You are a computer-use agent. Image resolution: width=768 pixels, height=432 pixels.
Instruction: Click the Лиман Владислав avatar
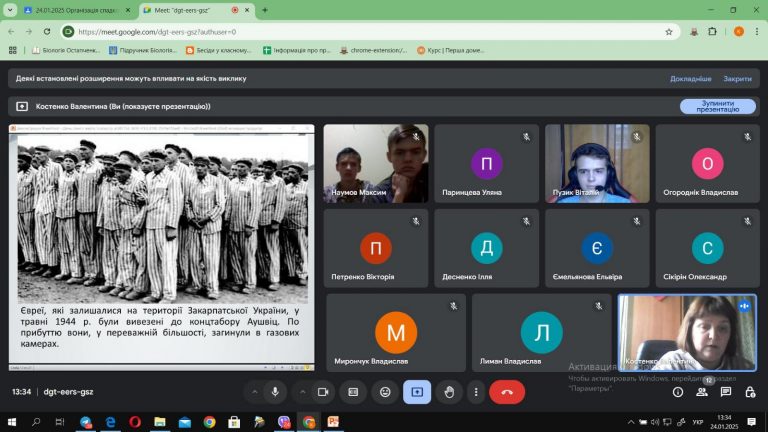(x=541, y=333)
